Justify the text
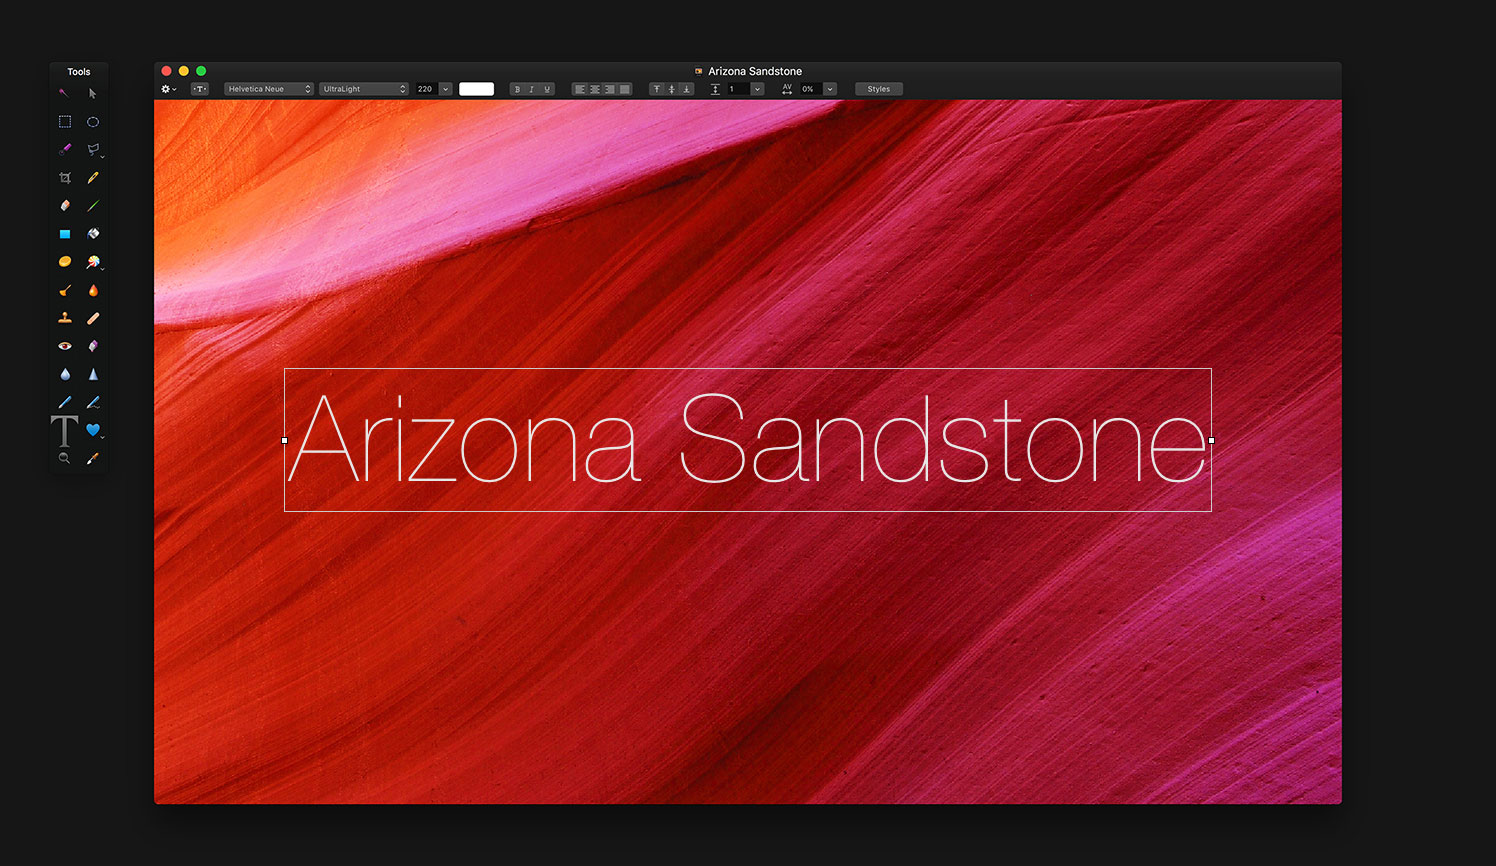This screenshot has width=1496, height=866. (x=624, y=89)
